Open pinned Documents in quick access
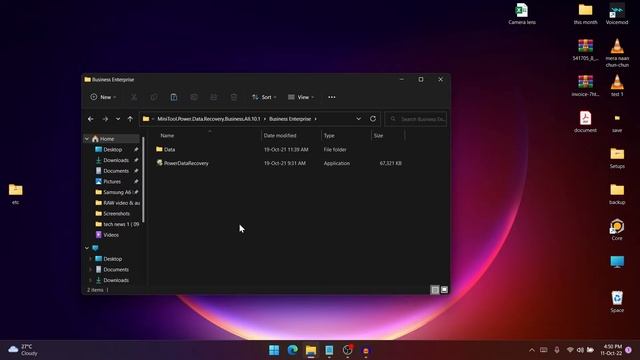640x360 pixels. (115, 171)
